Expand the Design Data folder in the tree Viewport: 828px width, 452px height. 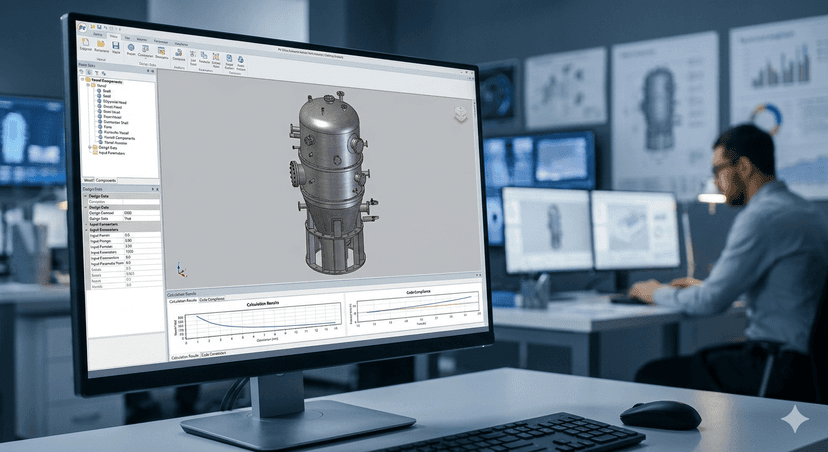pos(90,147)
